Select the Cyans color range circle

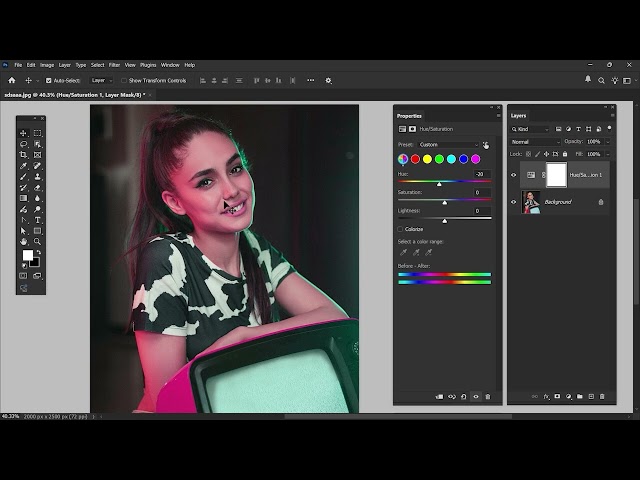click(451, 159)
